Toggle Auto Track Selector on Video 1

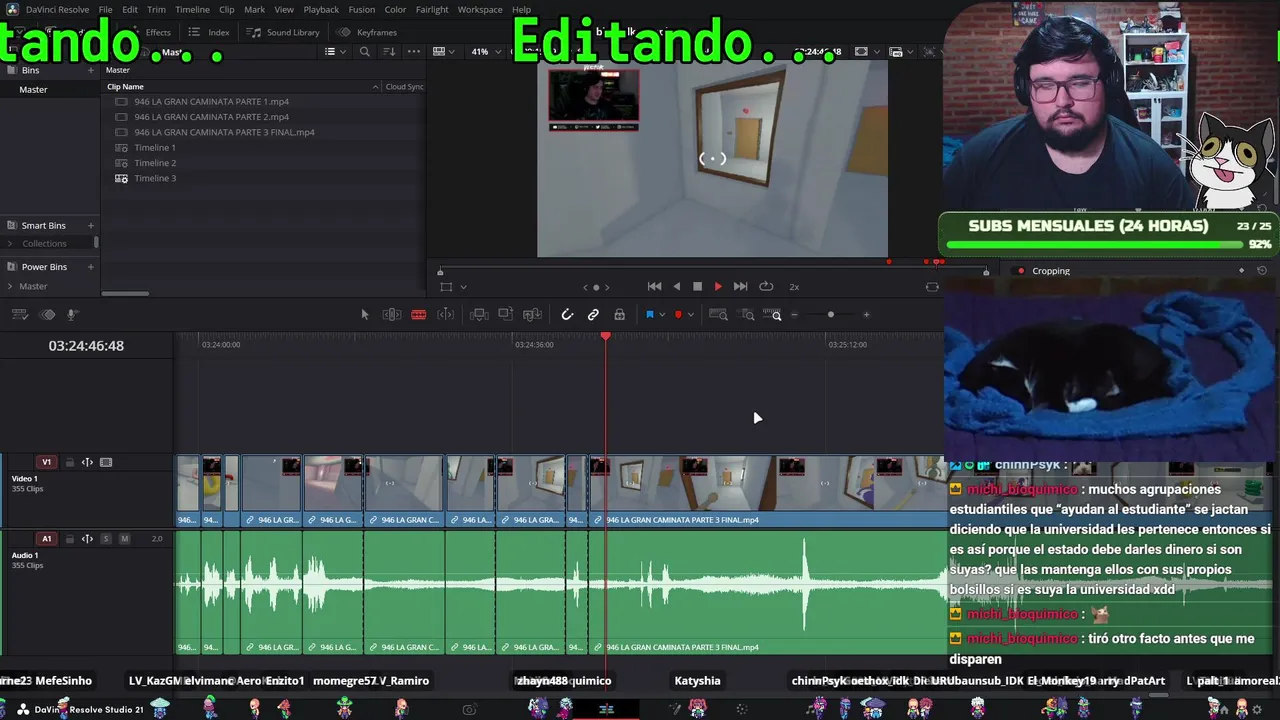pyautogui.click(x=87, y=462)
